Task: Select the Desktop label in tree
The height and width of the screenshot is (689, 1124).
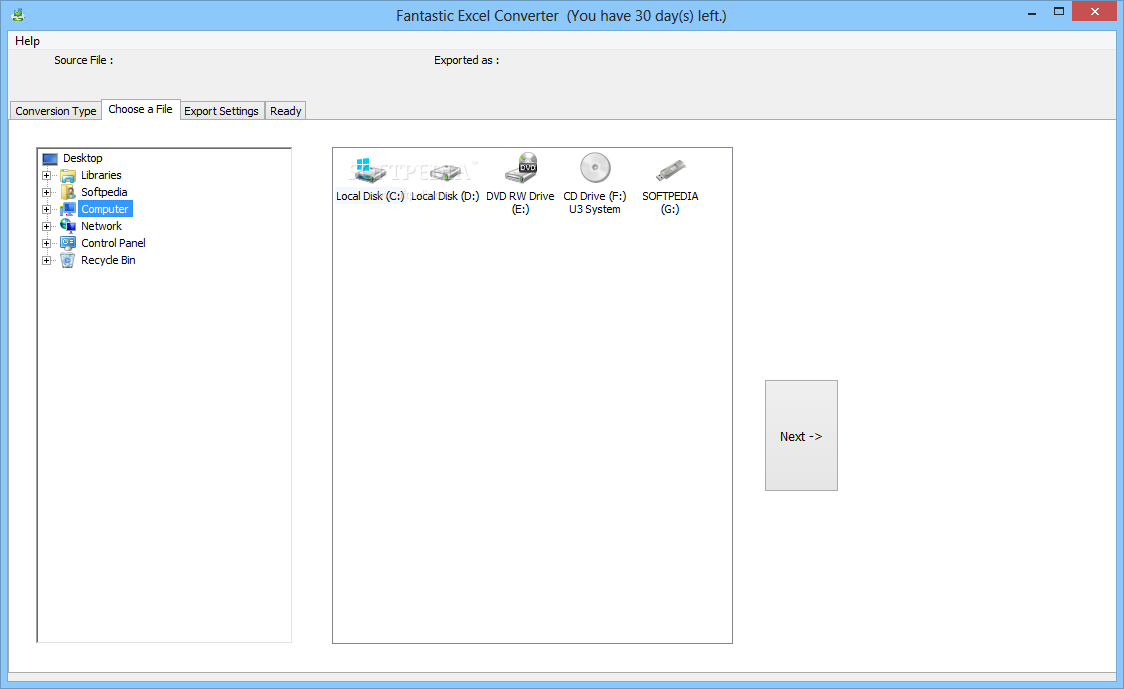Action: (x=82, y=158)
